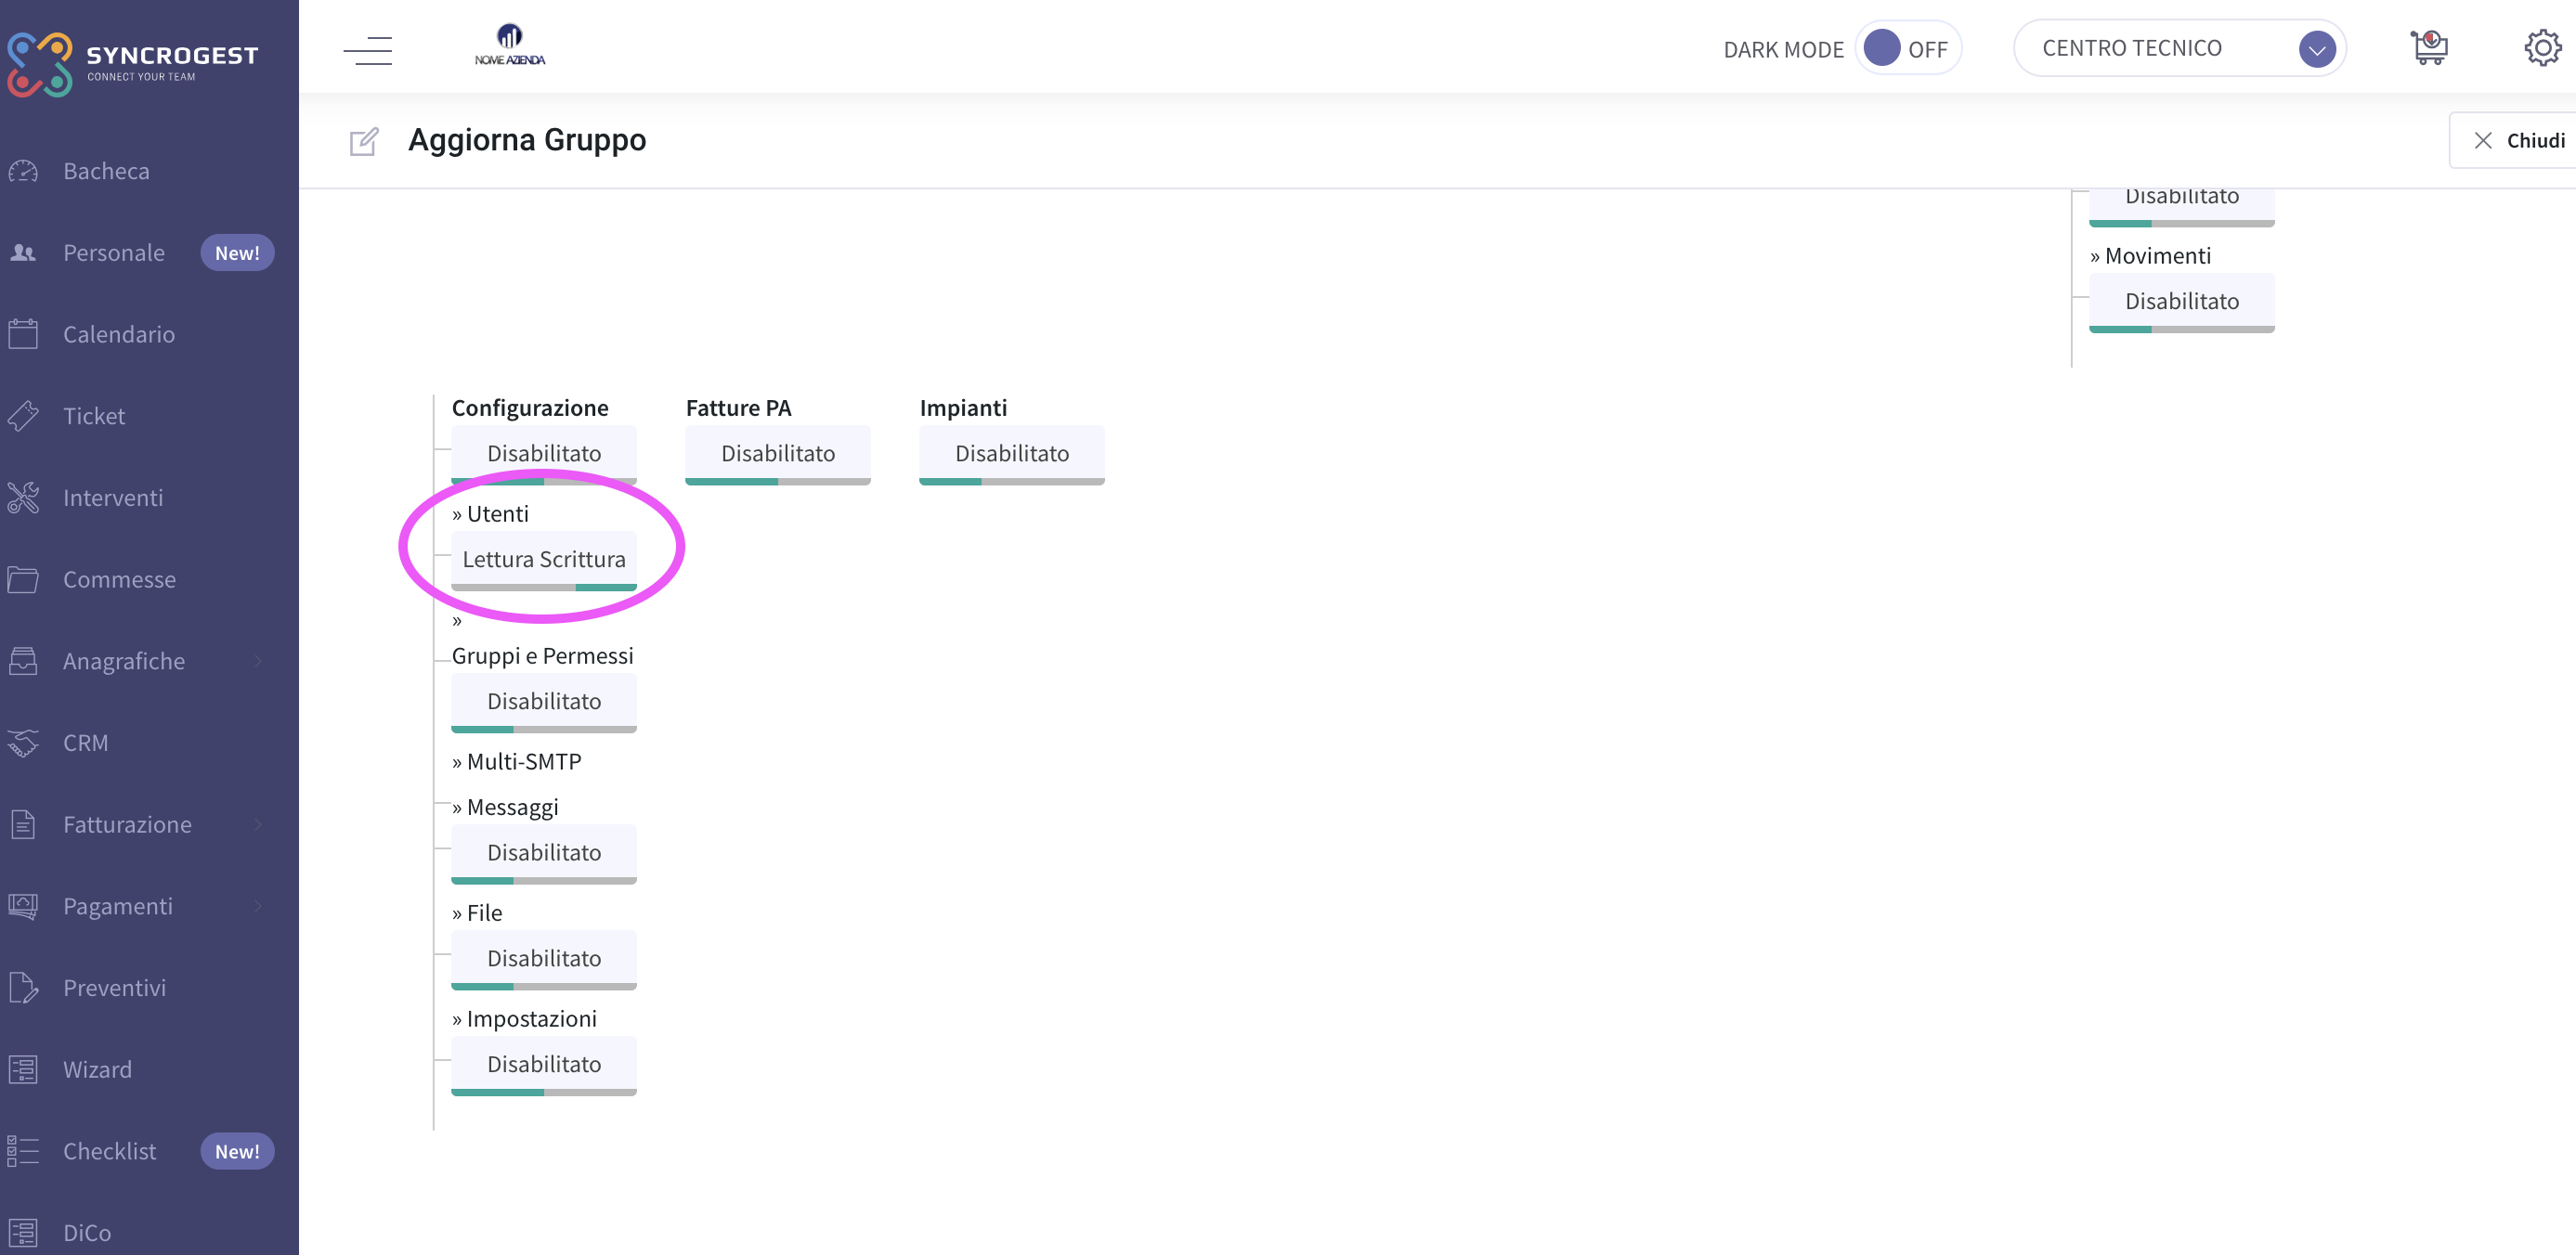
Task: Click the Personale people icon
Action: (x=23, y=253)
